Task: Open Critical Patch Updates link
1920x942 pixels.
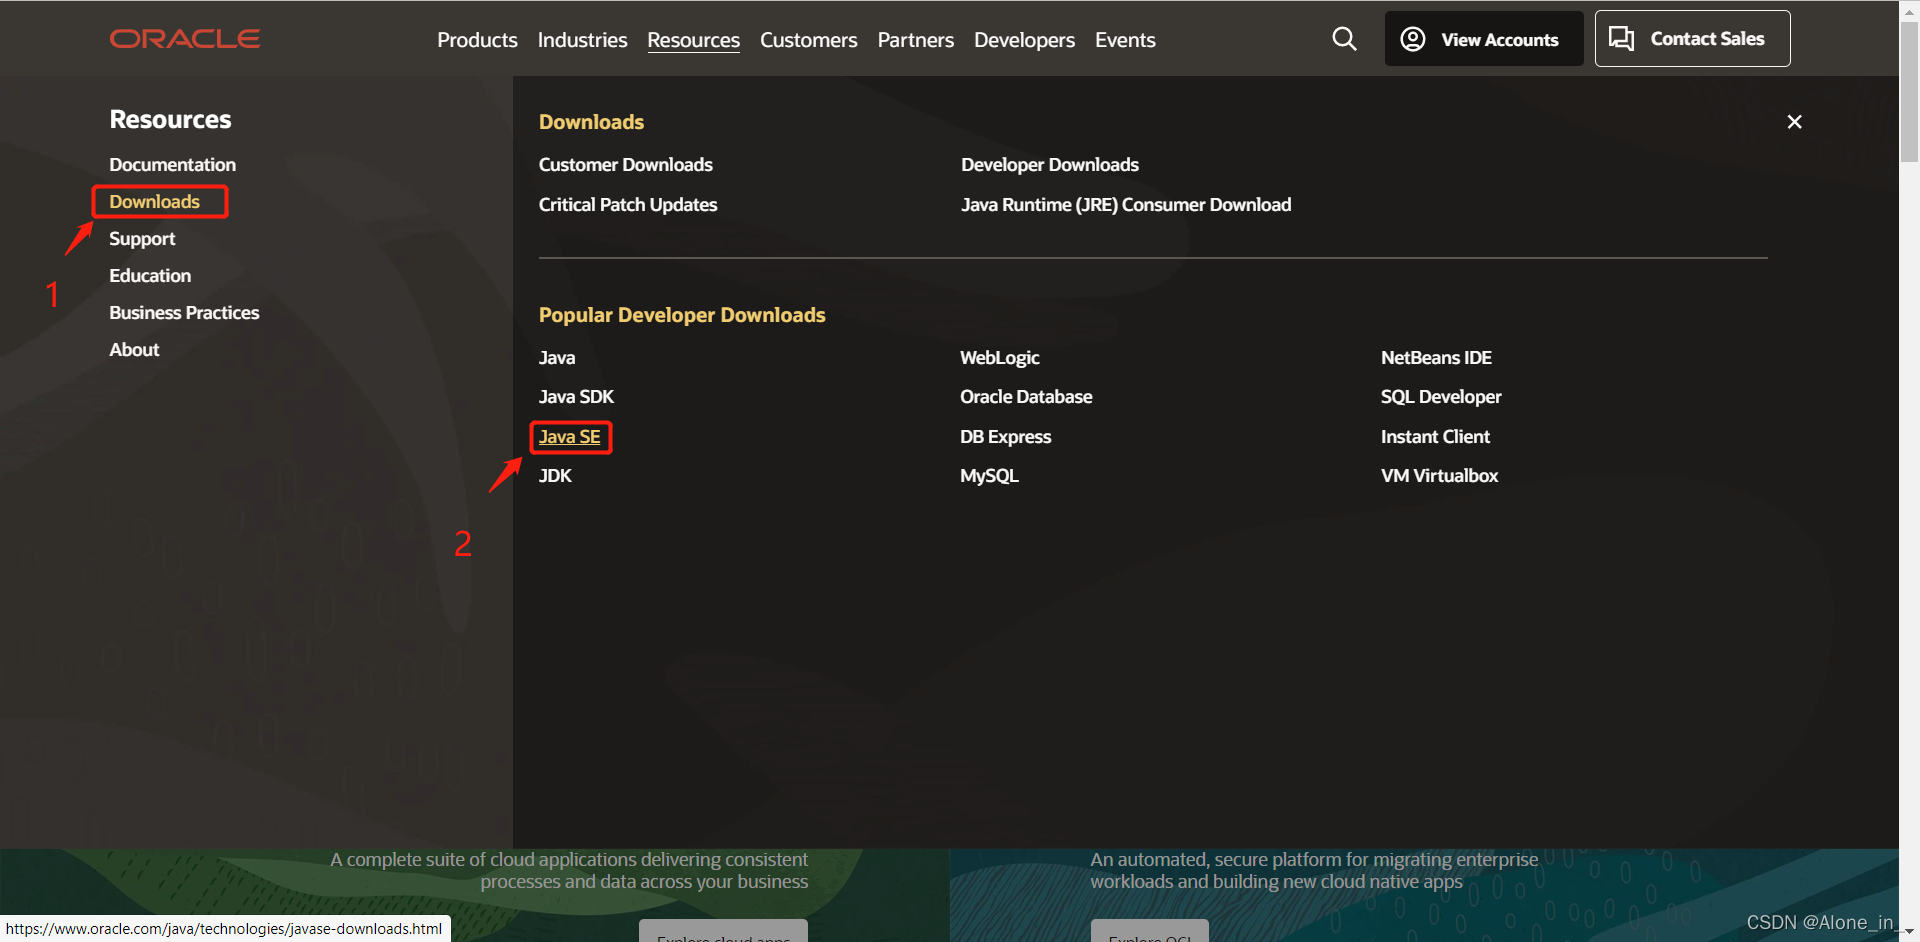Action: coord(628,204)
